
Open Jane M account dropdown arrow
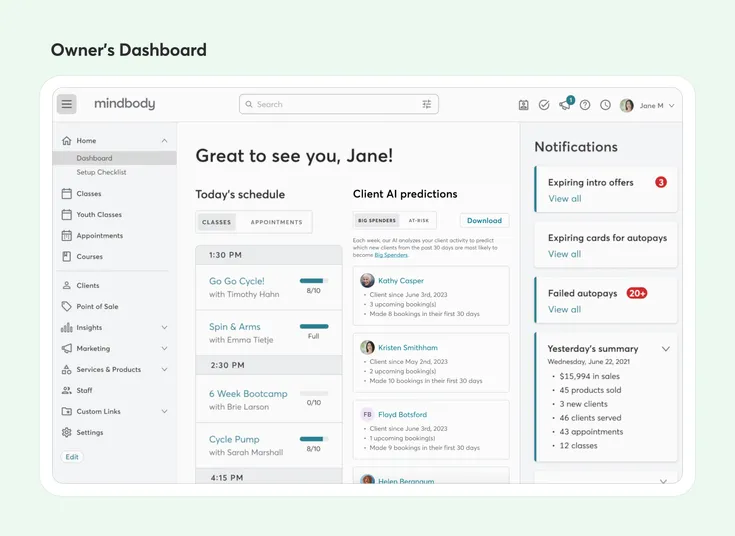[x=672, y=106]
